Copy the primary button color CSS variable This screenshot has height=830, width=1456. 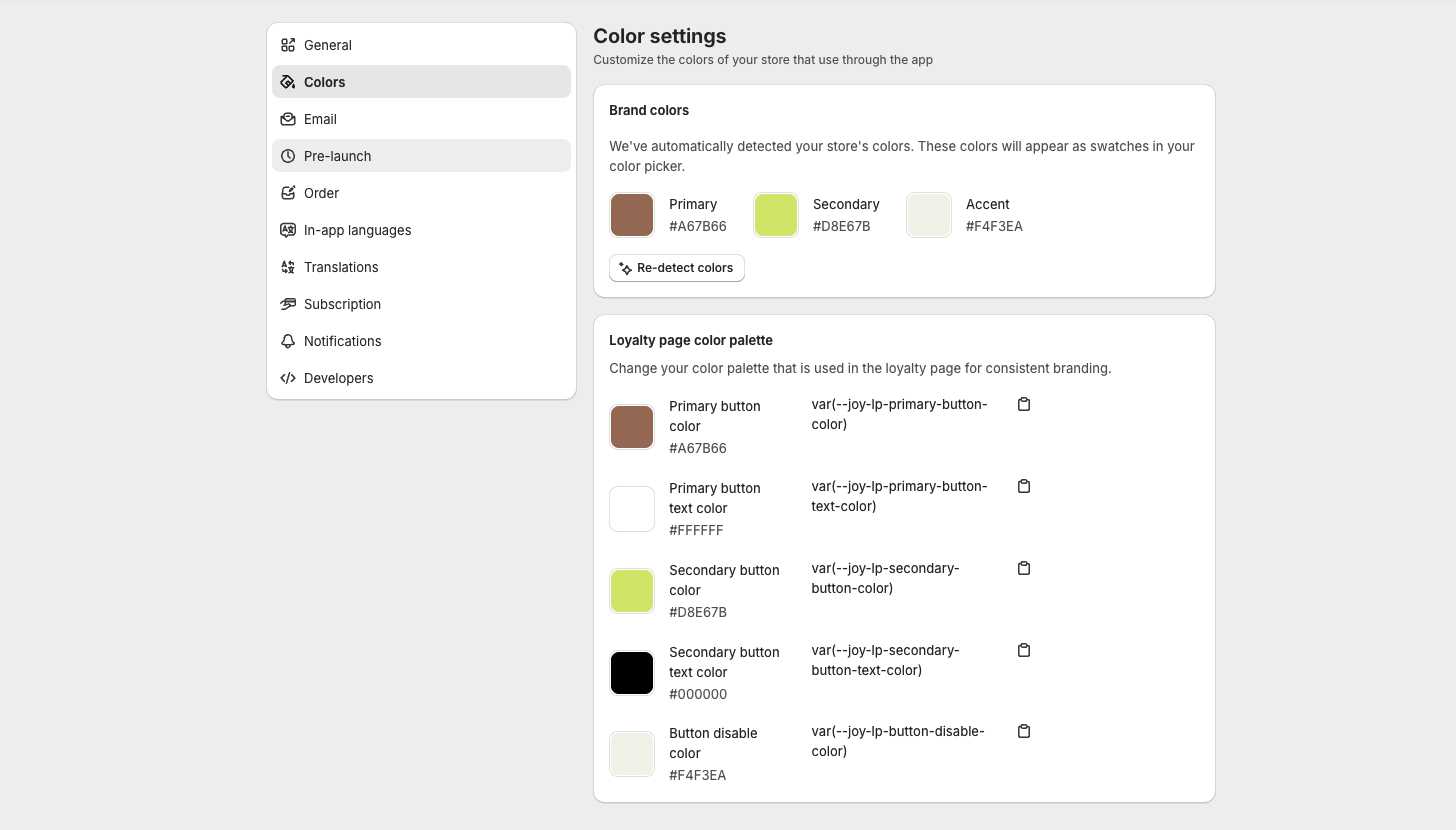(x=1023, y=404)
